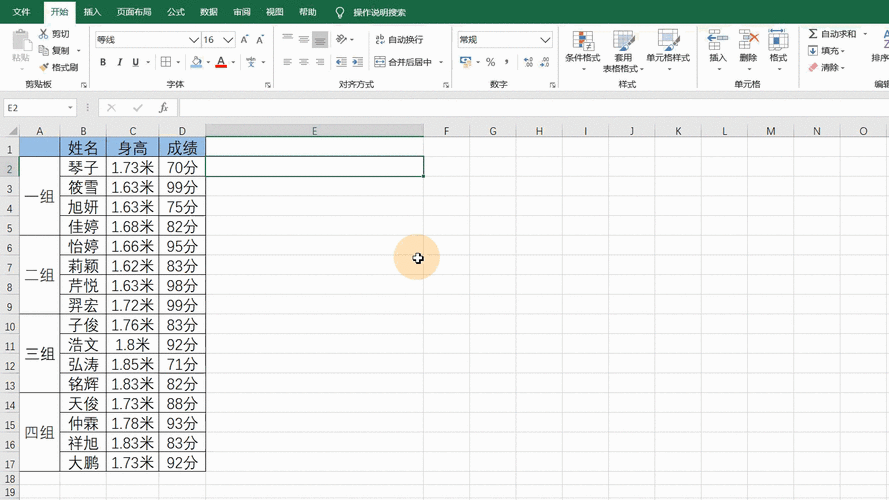
Task: Increase decimal places
Action: click(528, 61)
